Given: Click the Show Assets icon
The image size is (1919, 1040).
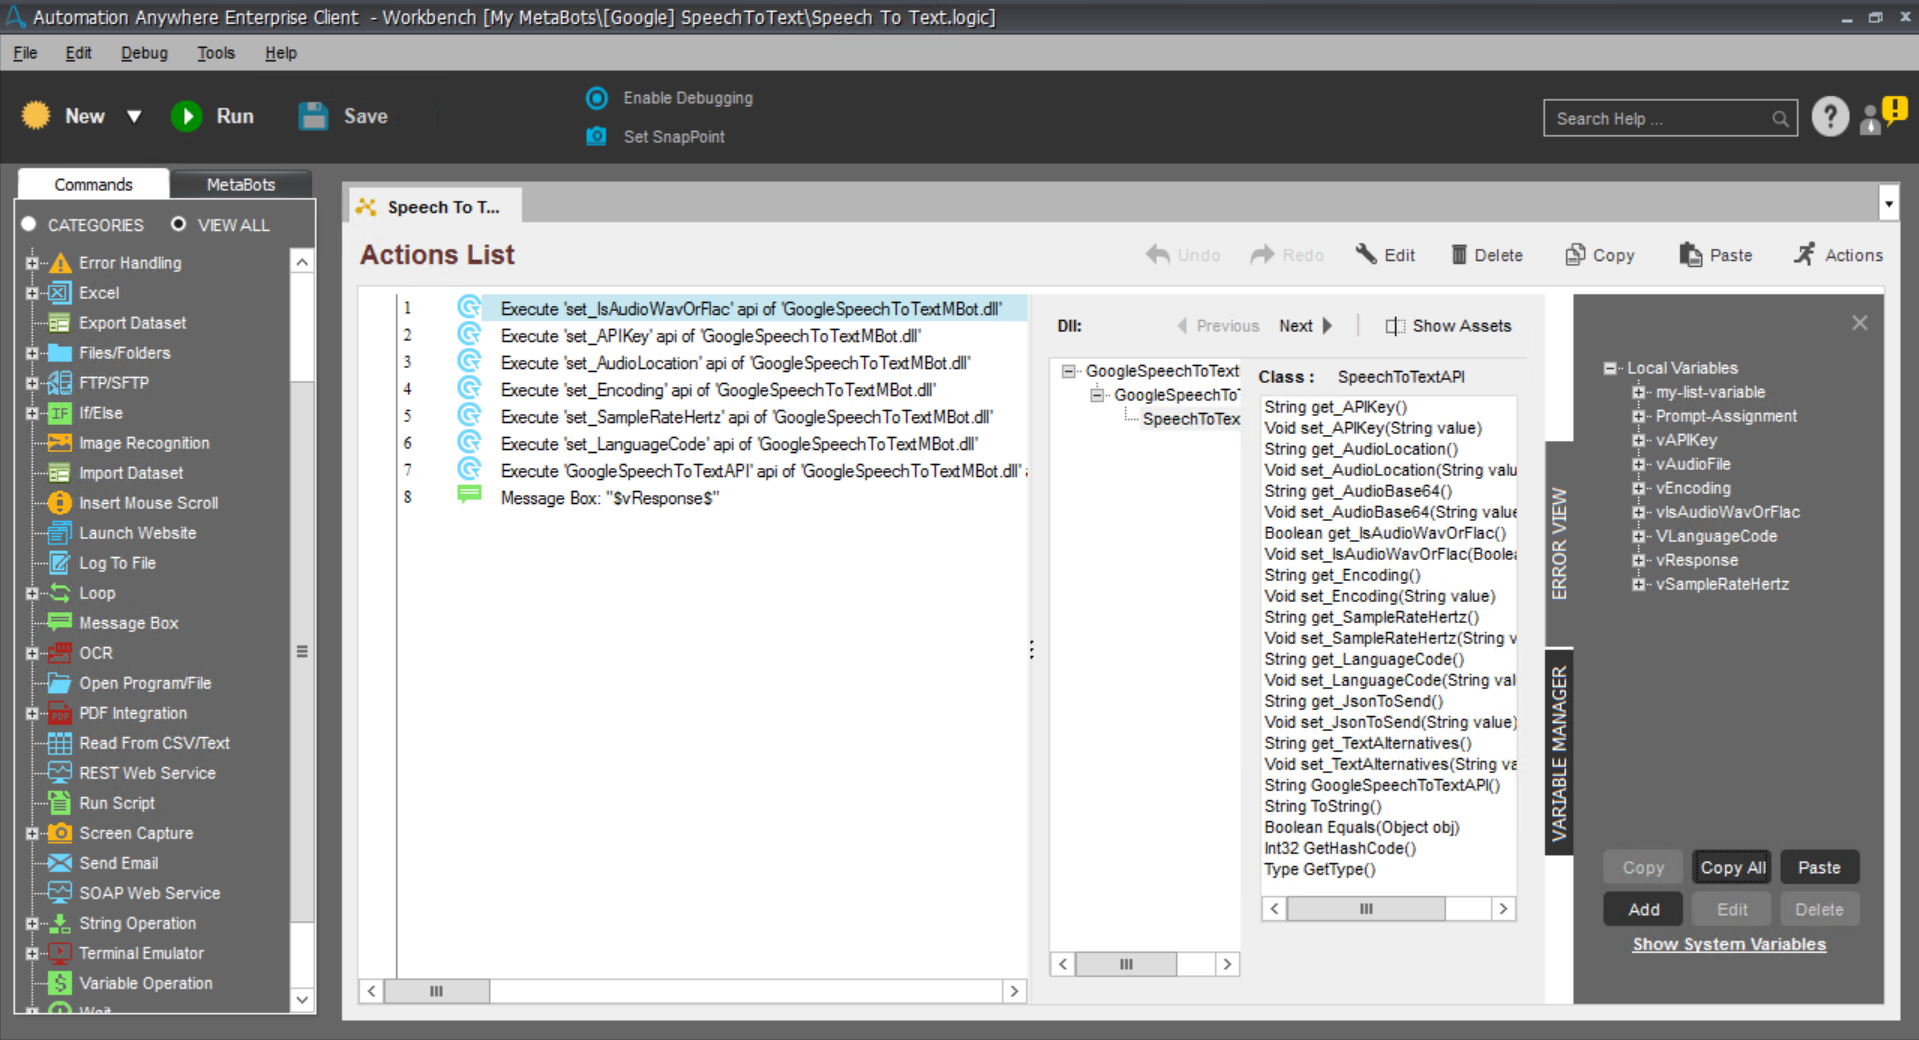Looking at the screenshot, I should 1394,326.
